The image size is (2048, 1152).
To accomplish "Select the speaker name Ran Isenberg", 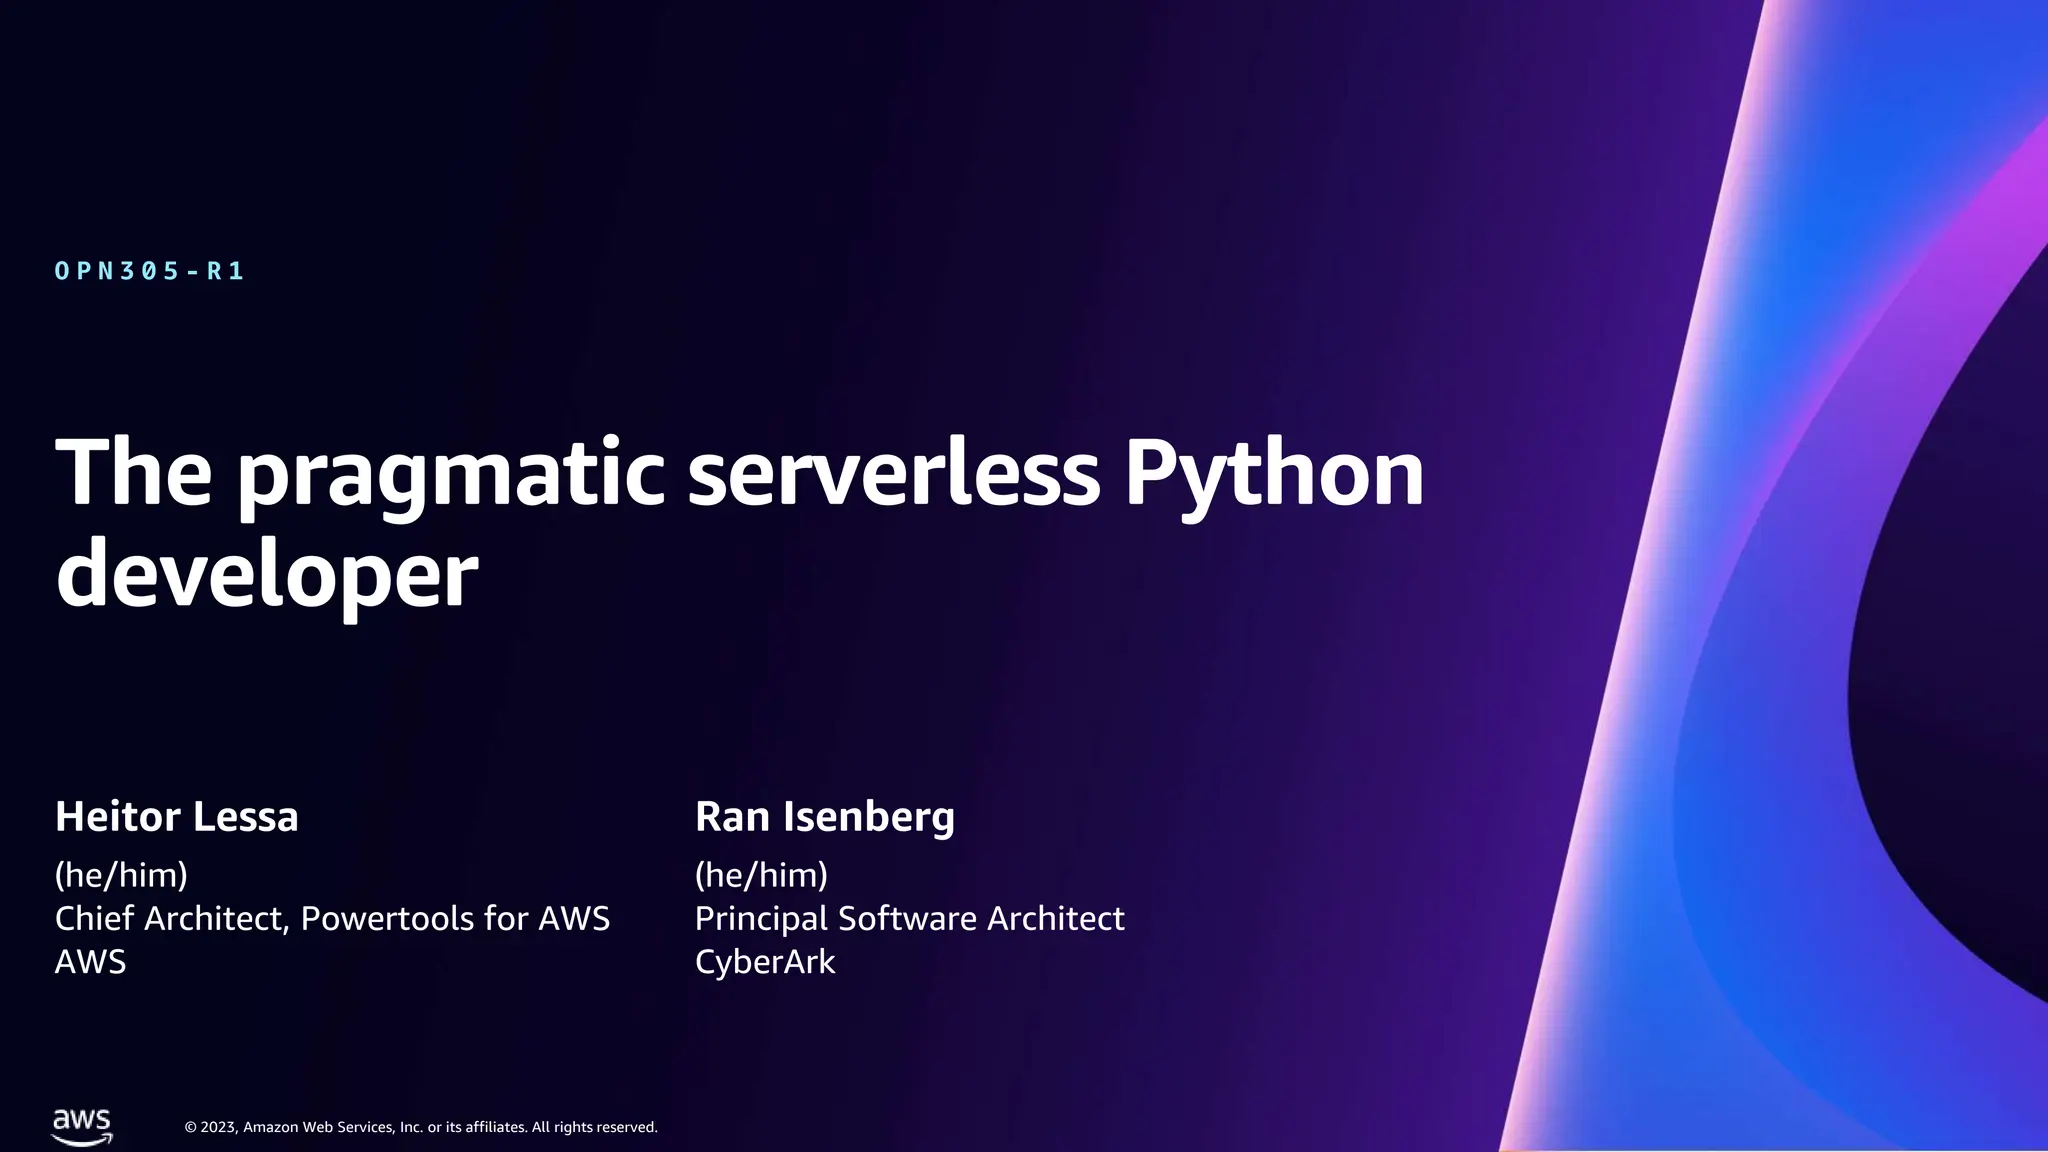I will tap(825, 818).
